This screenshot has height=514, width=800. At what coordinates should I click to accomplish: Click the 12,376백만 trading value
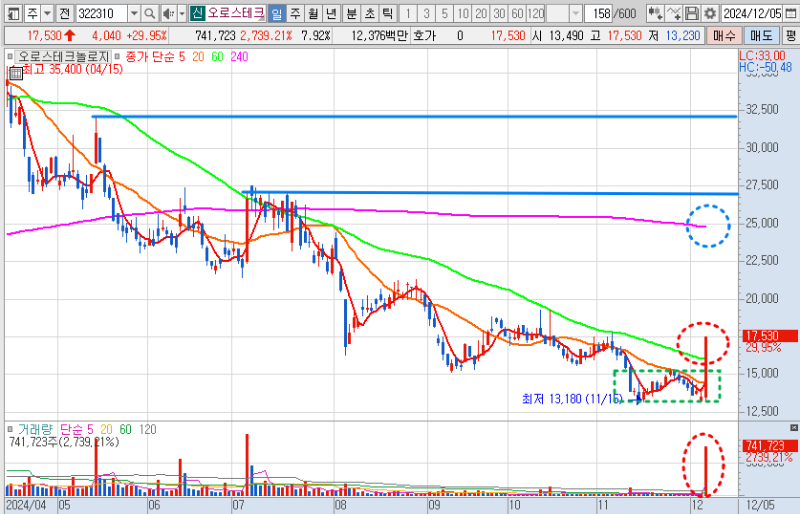click(380, 36)
